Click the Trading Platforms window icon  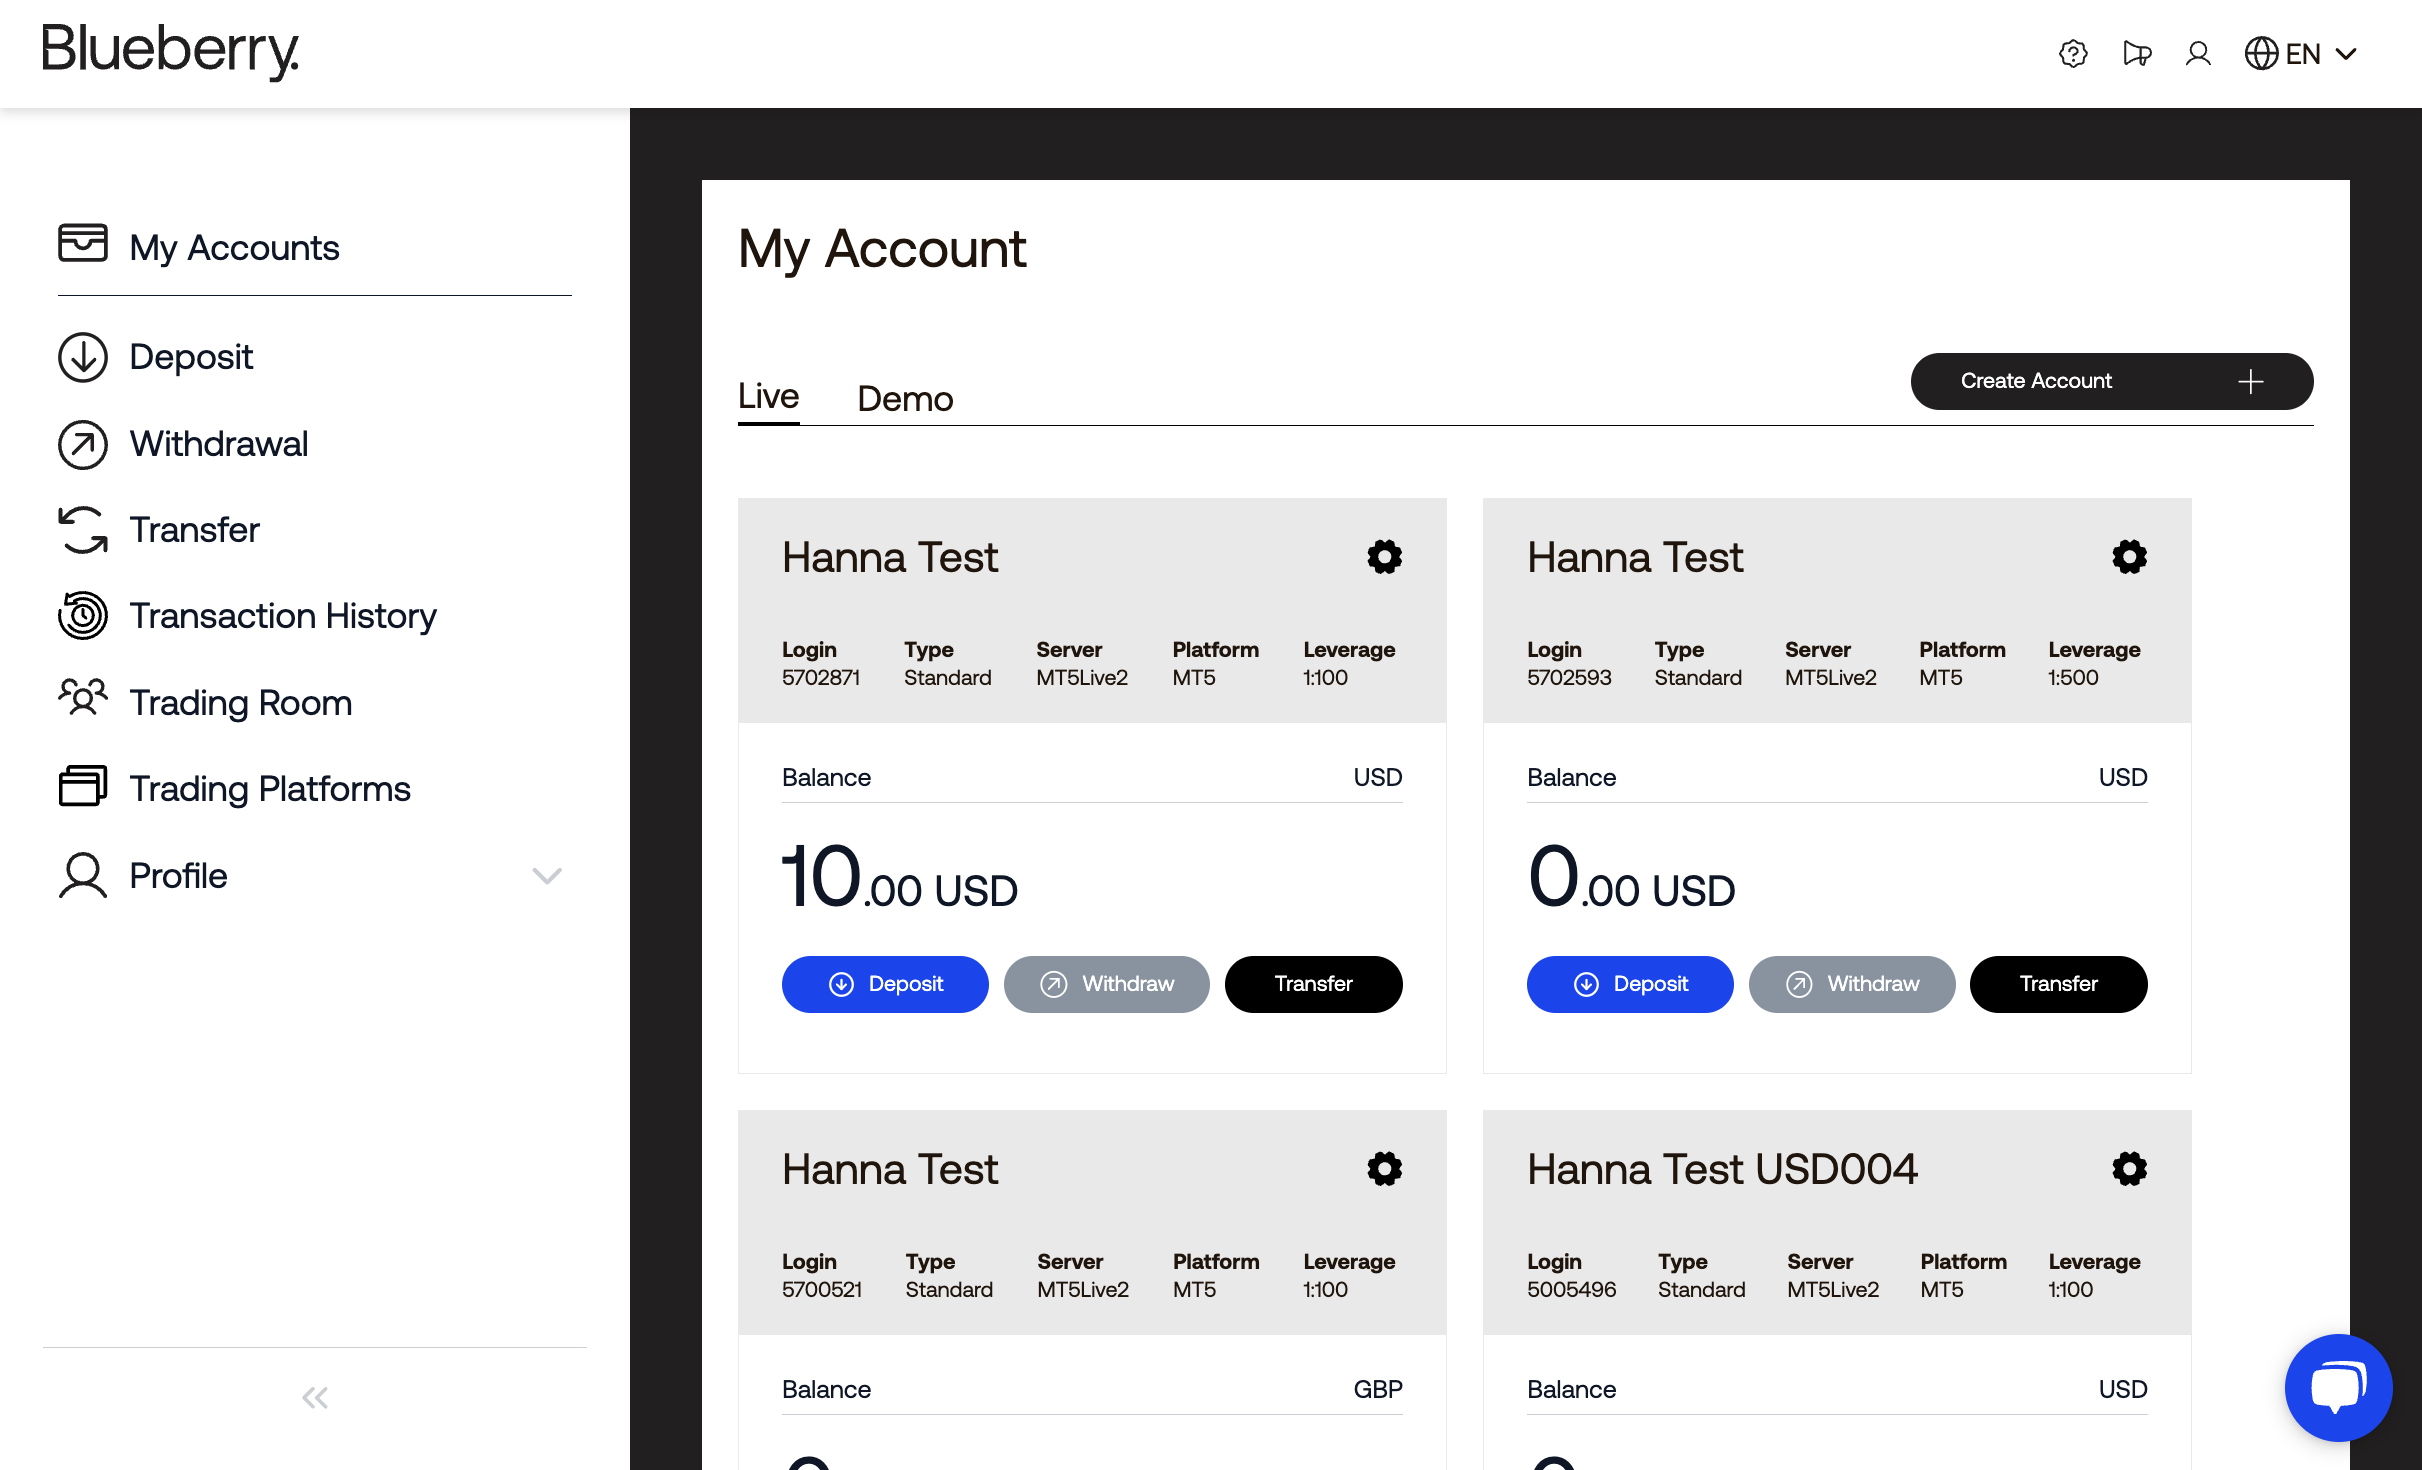tap(83, 786)
